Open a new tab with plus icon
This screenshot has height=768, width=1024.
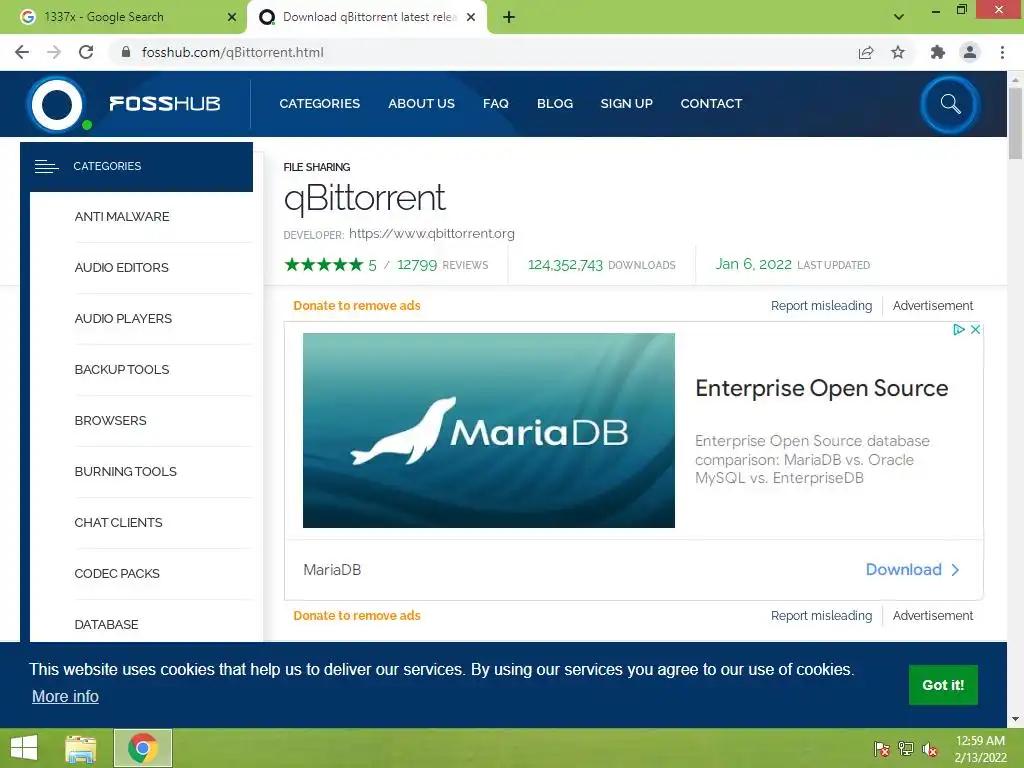point(509,17)
